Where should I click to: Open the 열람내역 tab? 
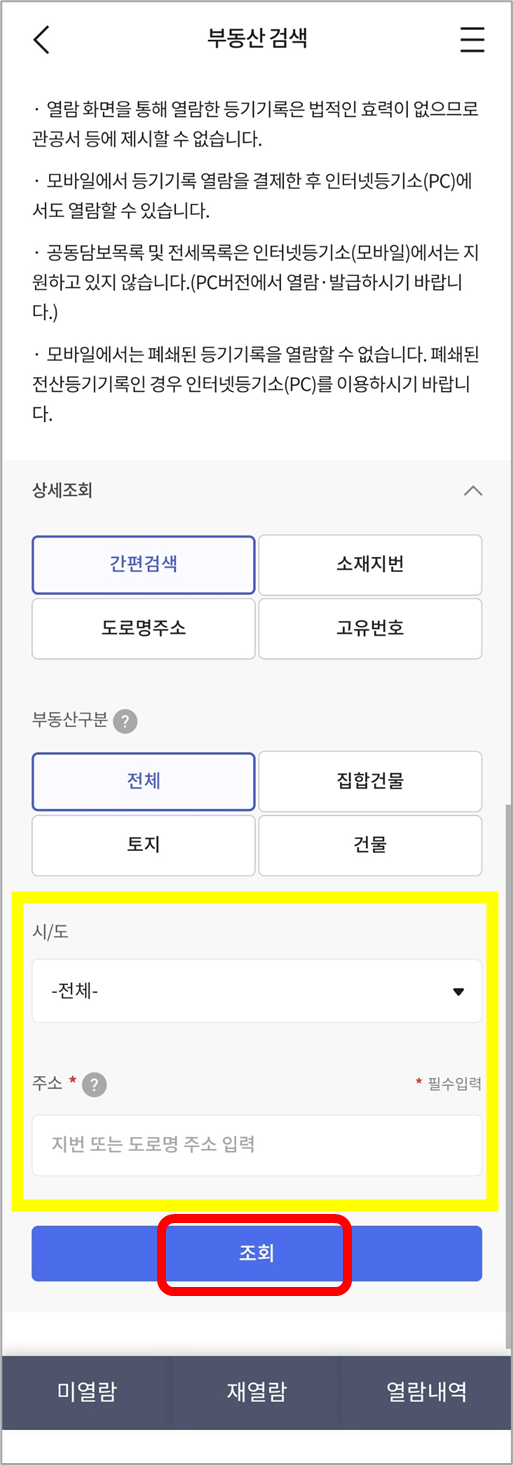tap(427, 1392)
